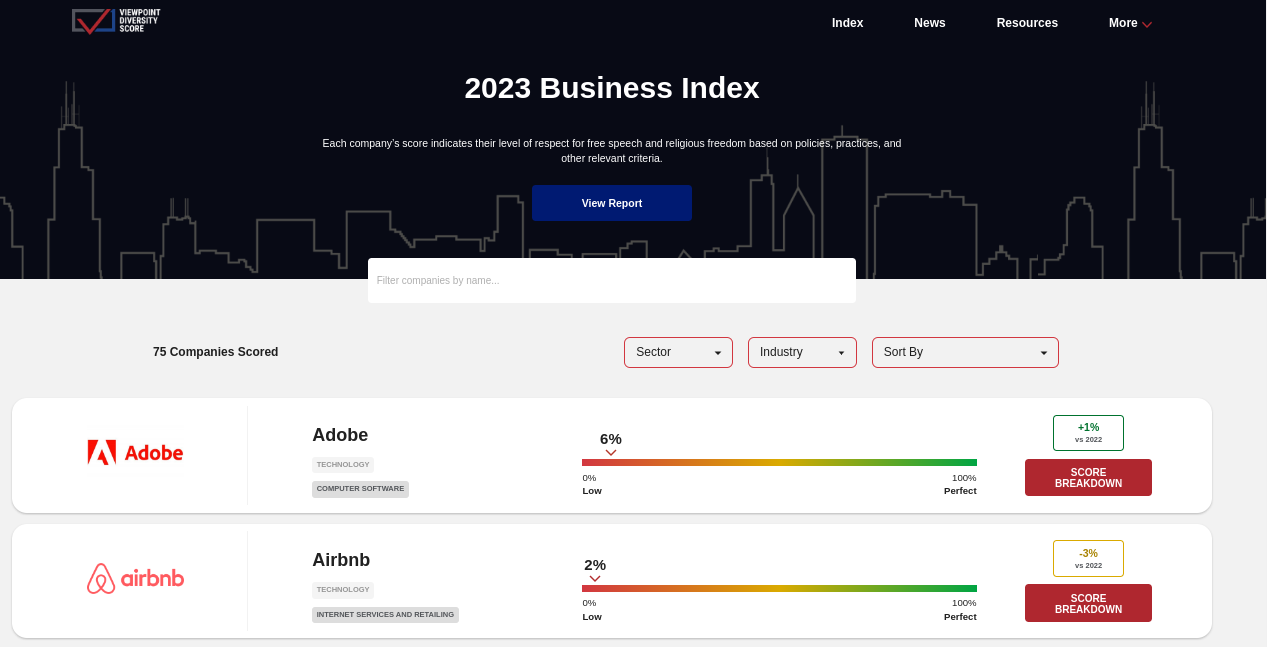The height and width of the screenshot is (647, 1267).
Task: Click the Viewpoint Diversity Score logo
Action: pyautogui.click(x=116, y=21)
